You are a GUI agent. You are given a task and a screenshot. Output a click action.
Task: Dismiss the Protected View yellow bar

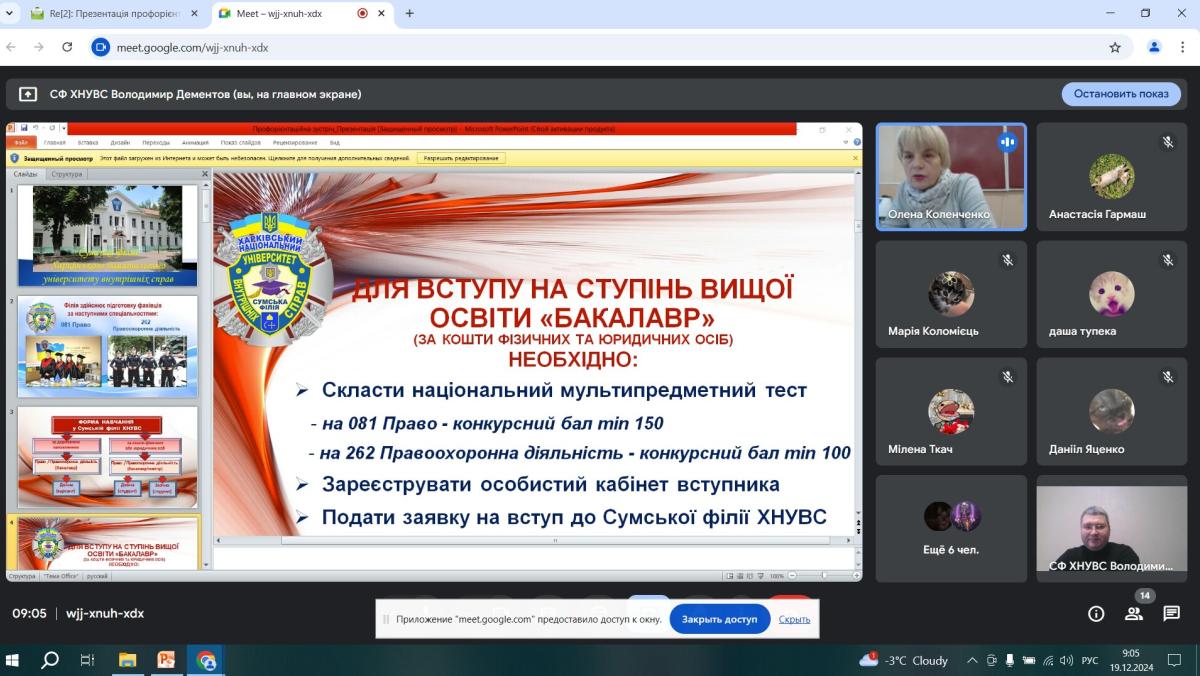pyautogui.click(x=855, y=158)
